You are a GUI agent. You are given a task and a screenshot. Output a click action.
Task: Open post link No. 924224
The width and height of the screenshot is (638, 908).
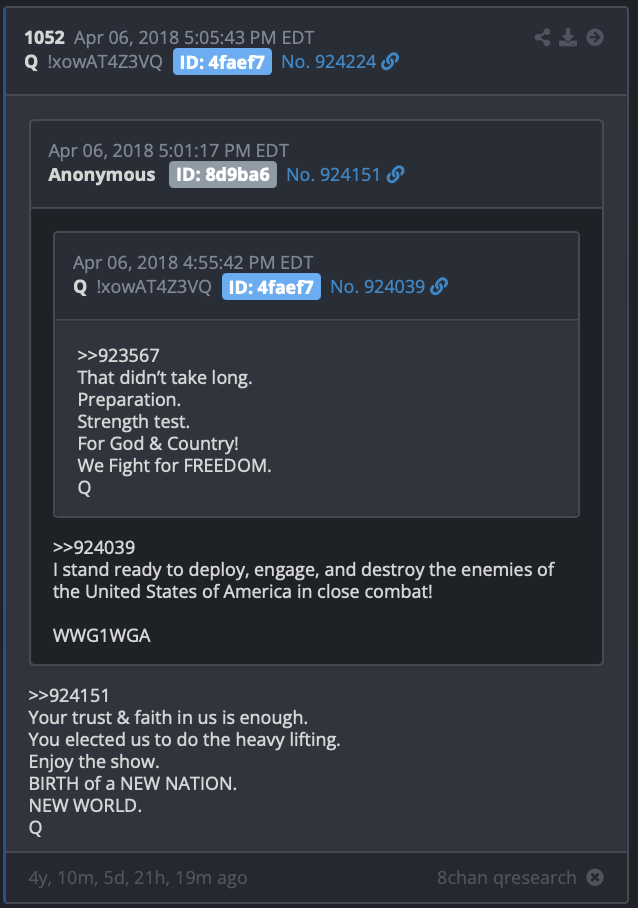328,61
